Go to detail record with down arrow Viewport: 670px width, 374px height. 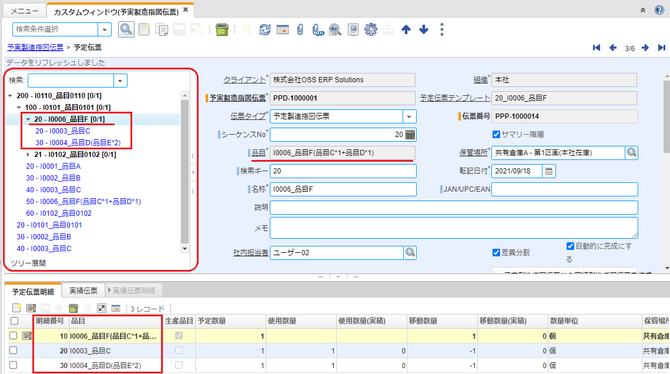click(423, 29)
